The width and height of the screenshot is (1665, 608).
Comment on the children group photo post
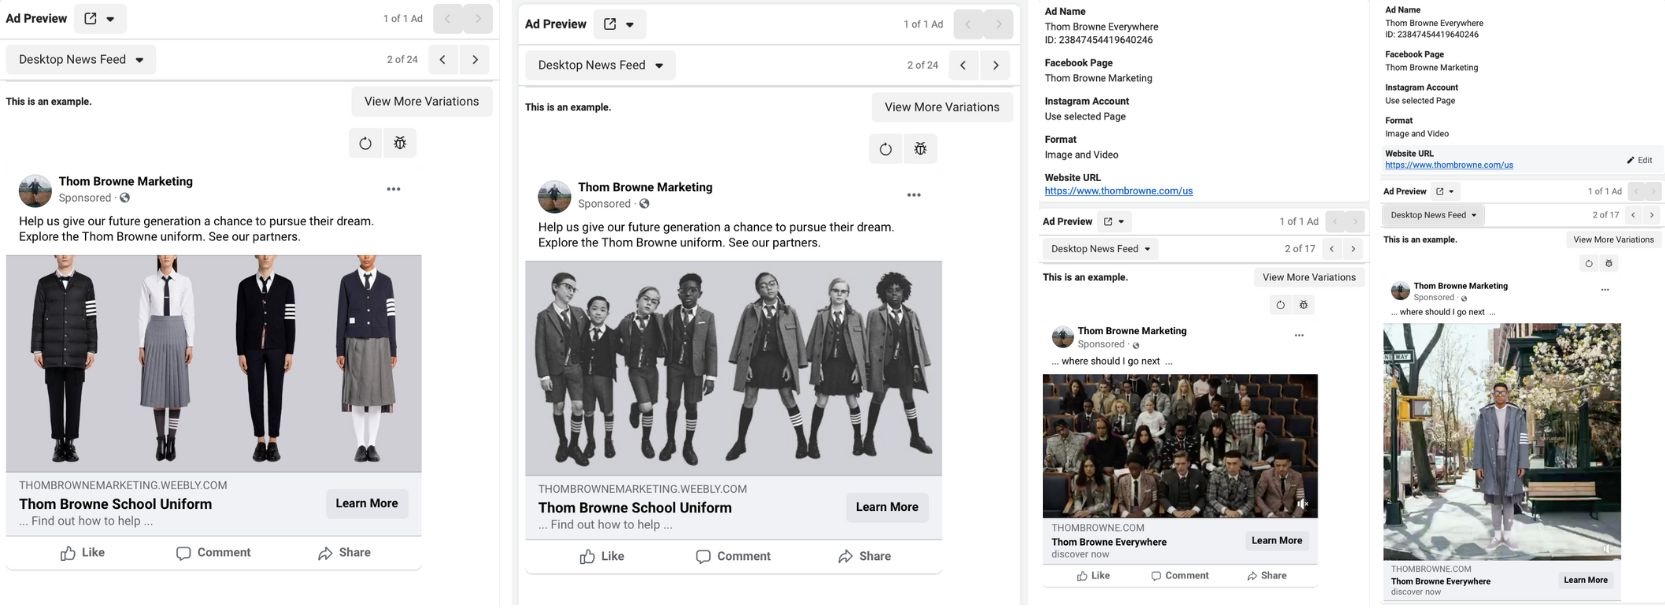pyautogui.click(x=733, y=557)
